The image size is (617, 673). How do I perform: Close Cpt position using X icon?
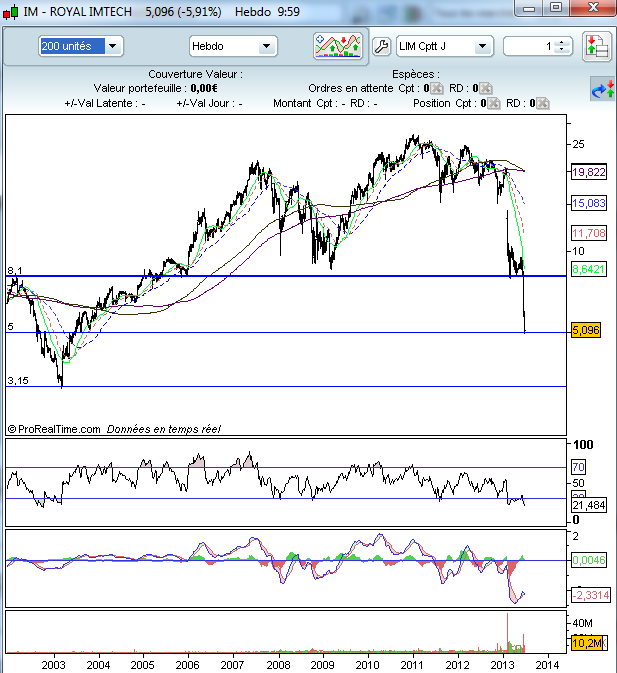pyautogui.click(x=494, y=103)
